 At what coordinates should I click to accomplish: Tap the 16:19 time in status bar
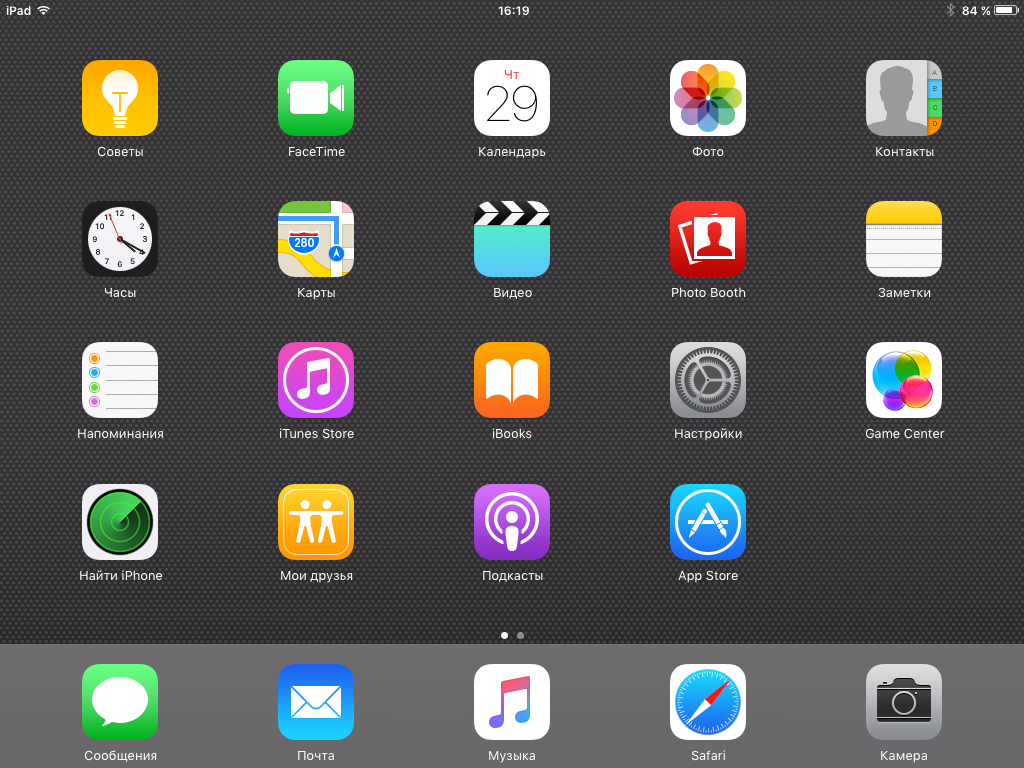(x=513, y=10)
